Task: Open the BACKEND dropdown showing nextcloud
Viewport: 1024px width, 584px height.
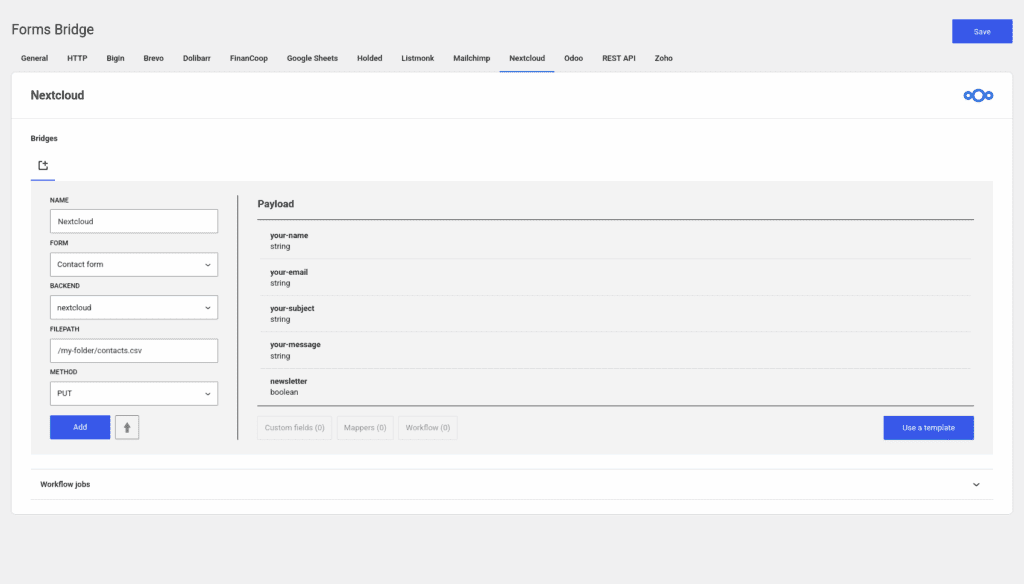Action: click(133, 307)
